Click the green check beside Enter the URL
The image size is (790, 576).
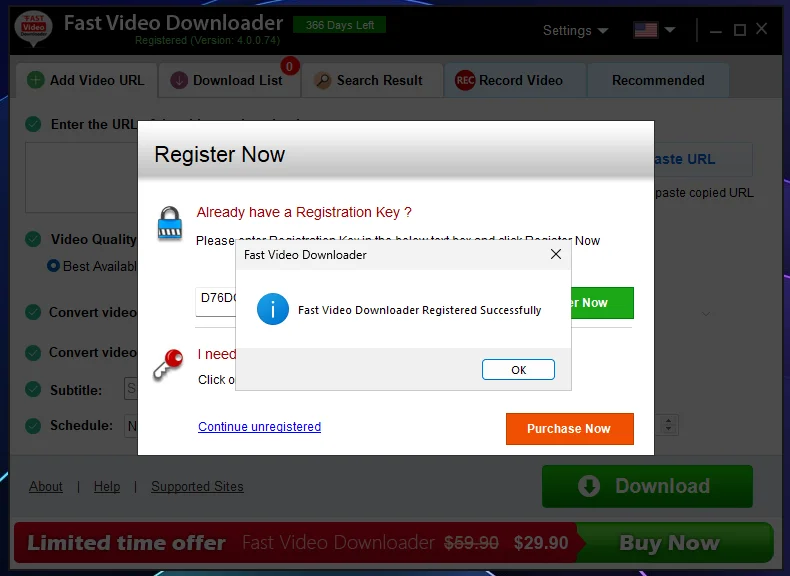pos(33,124)
